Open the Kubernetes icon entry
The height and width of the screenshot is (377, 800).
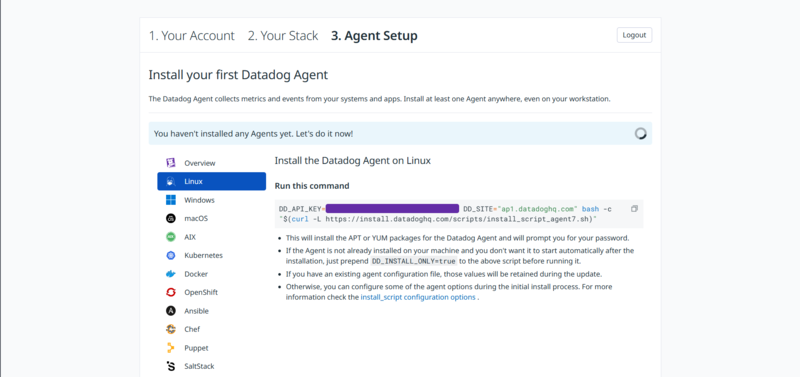171,256
